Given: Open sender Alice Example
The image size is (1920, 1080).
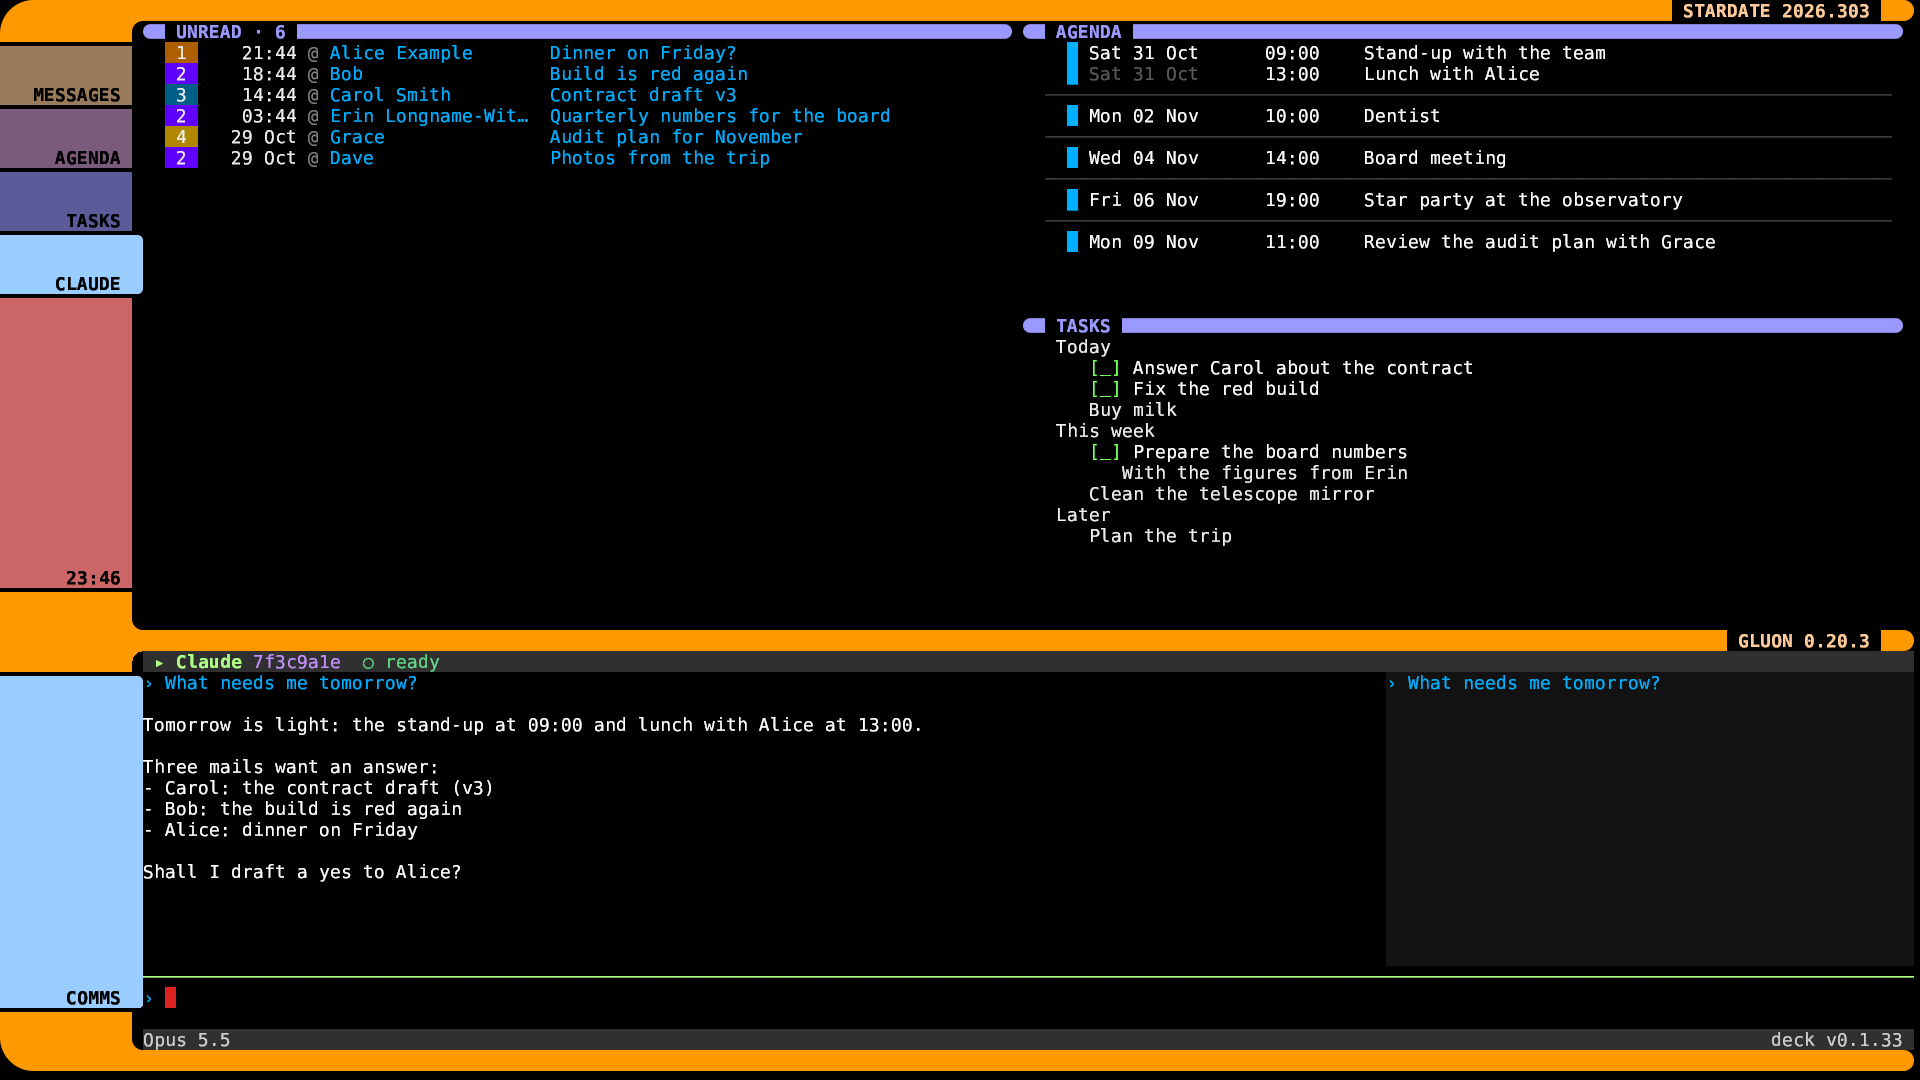Looking at the screenshot, I should 401,53.
